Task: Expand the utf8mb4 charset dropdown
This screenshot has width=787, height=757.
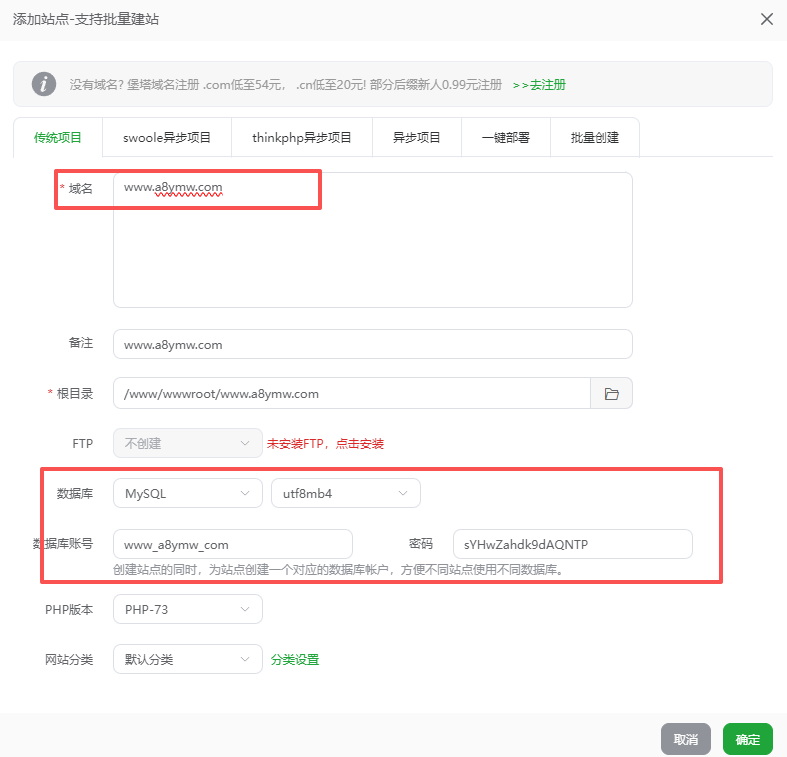Action: point(345,493)
